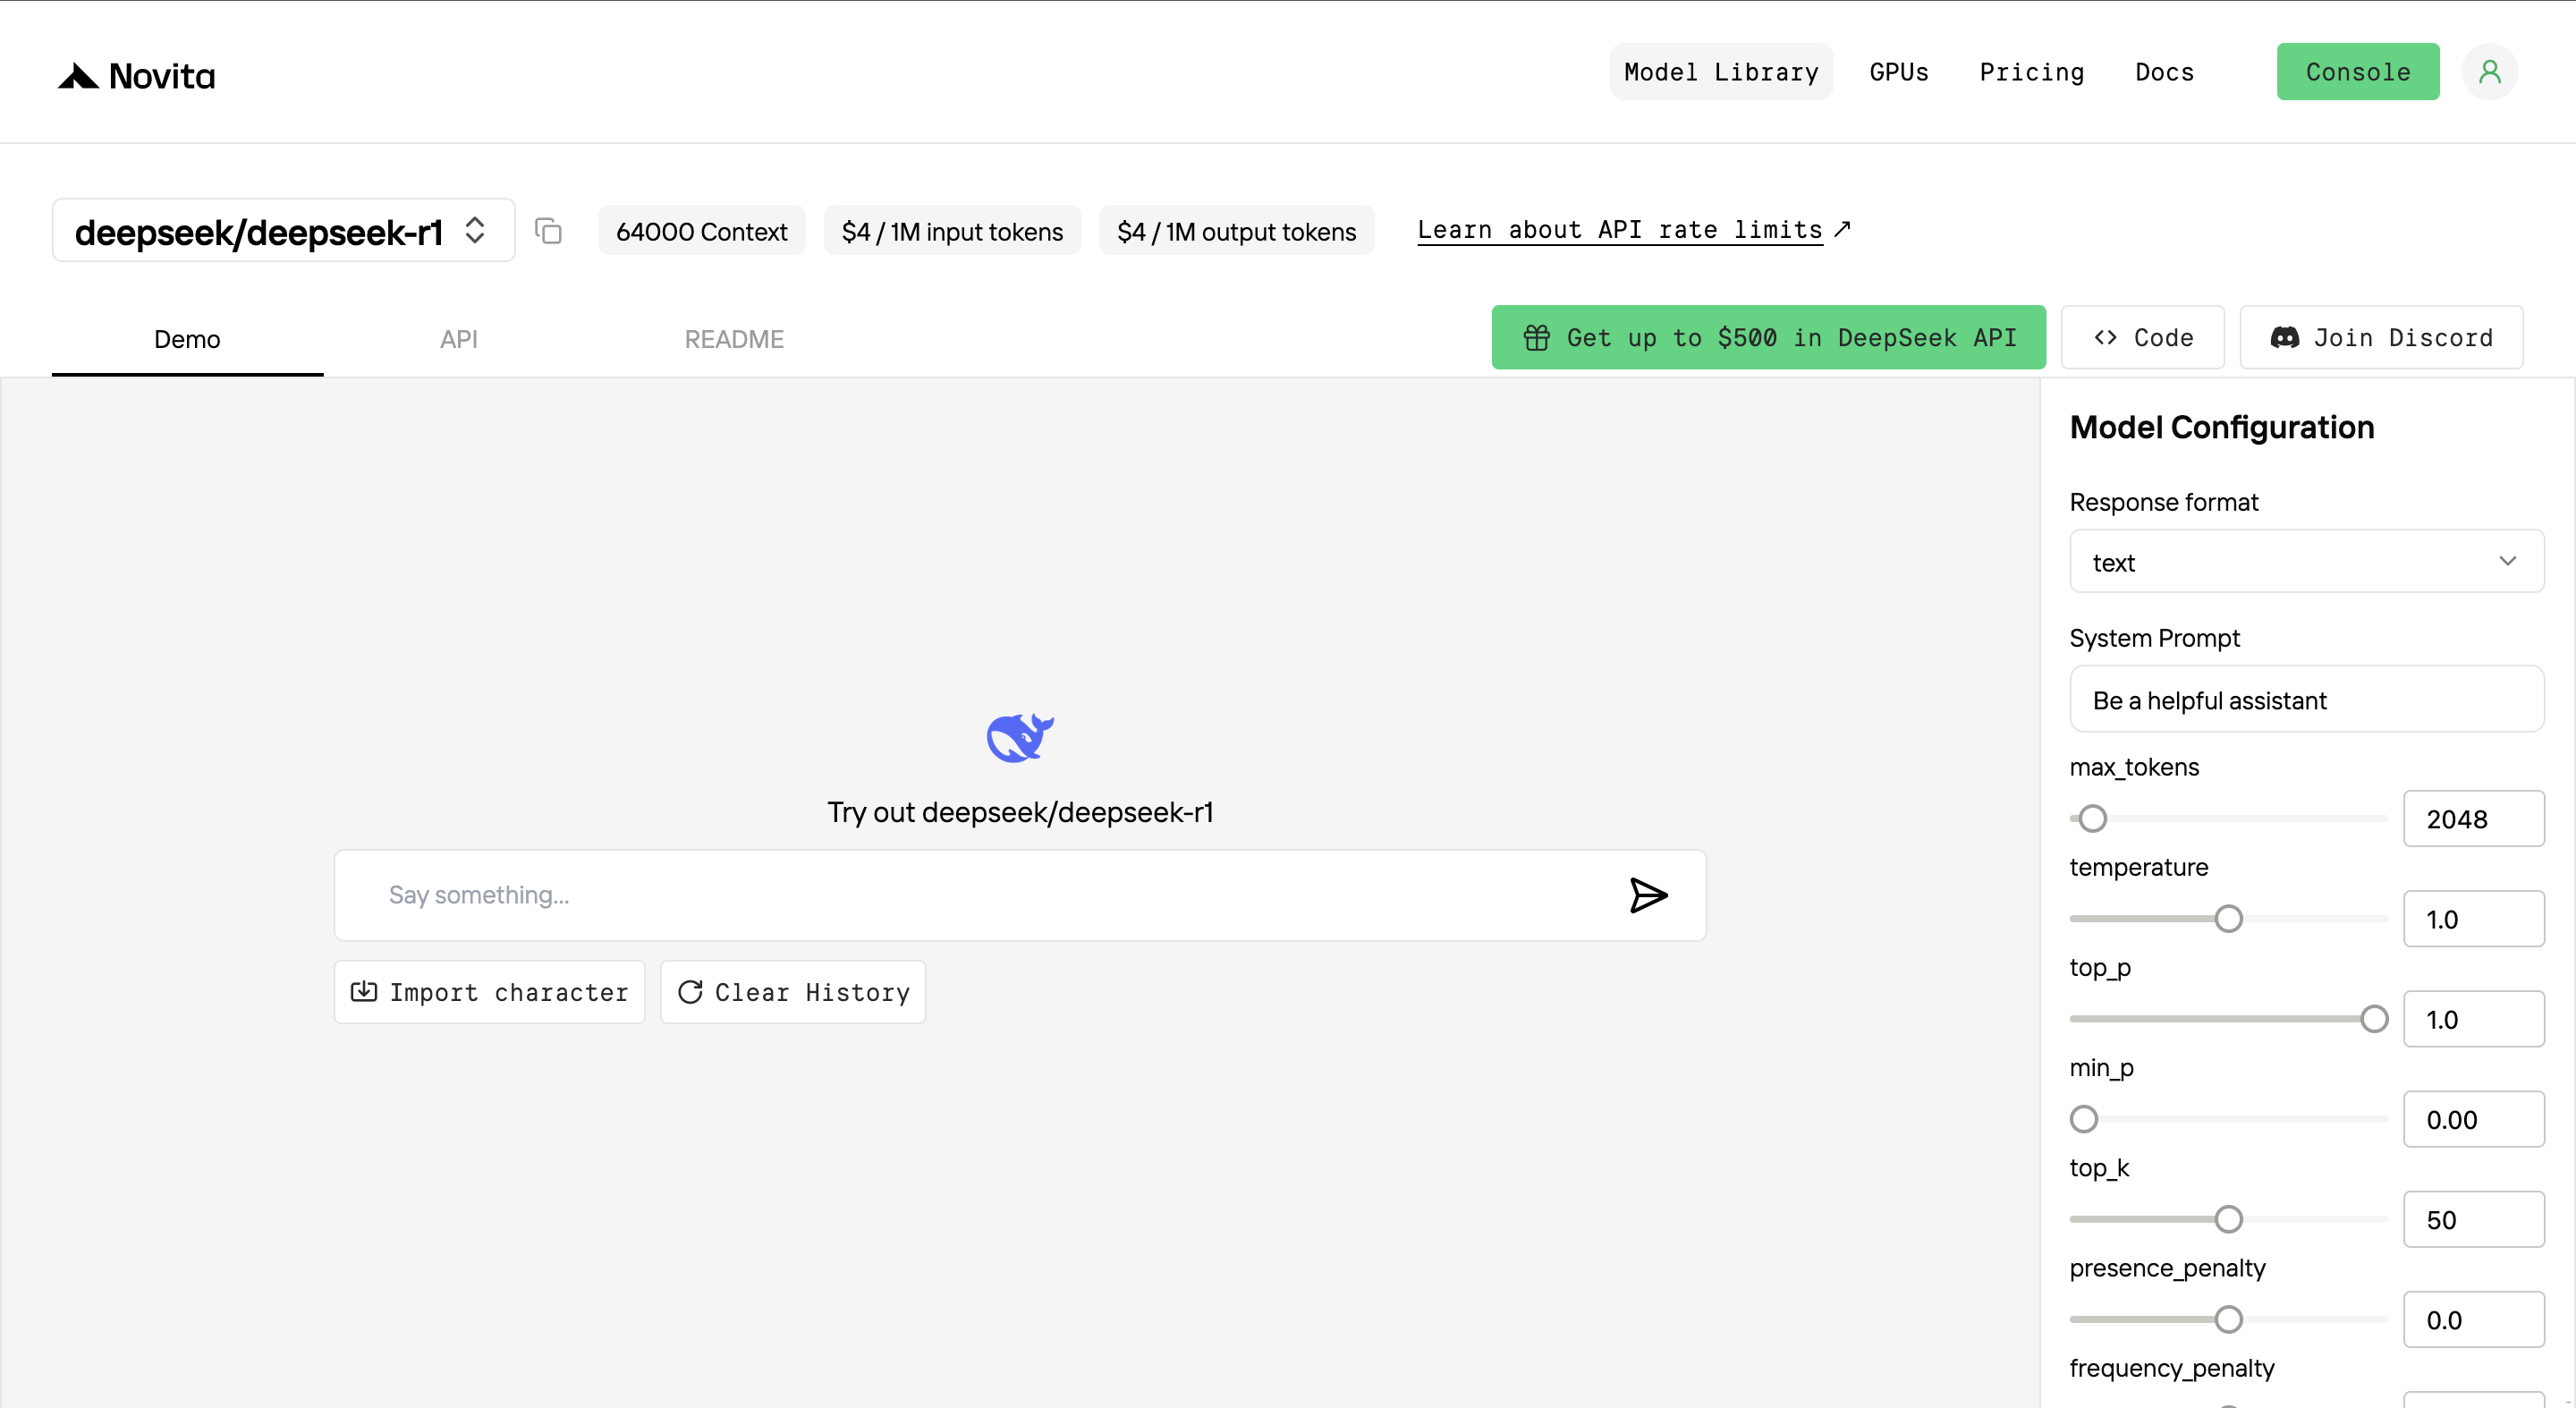The image size is (2576, 1408).
Task: Copy the model name via copy icon
Action: click(x=548, y=231)
